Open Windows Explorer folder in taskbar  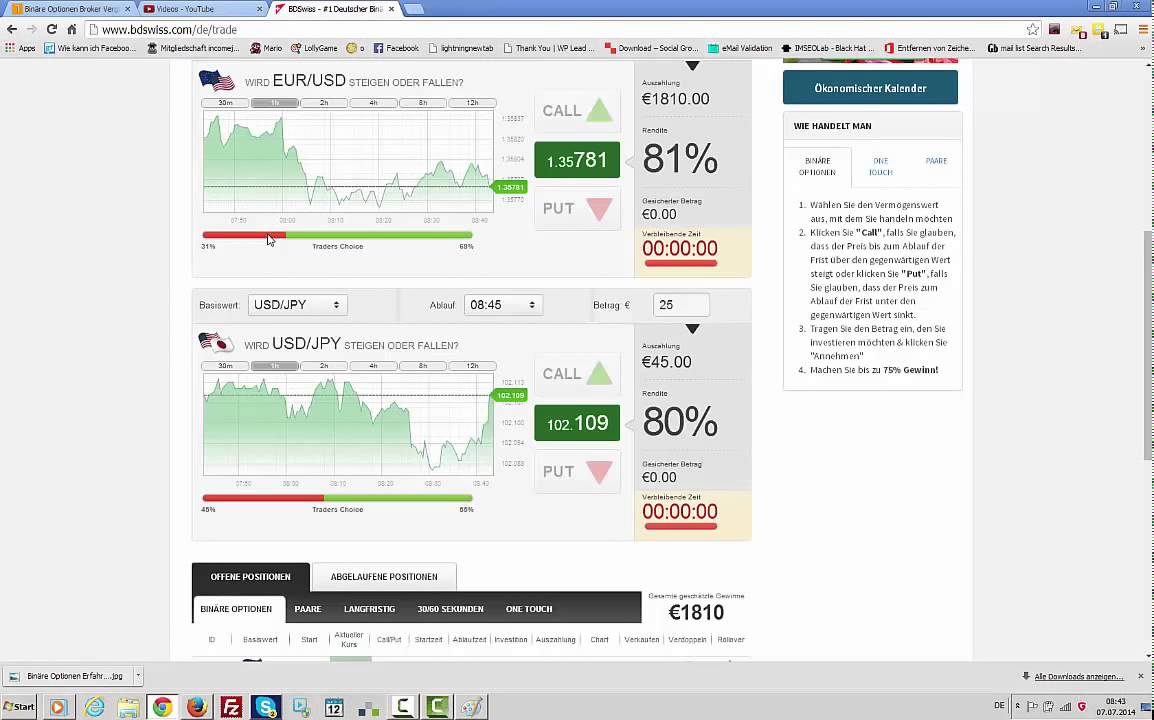(128, 707)
